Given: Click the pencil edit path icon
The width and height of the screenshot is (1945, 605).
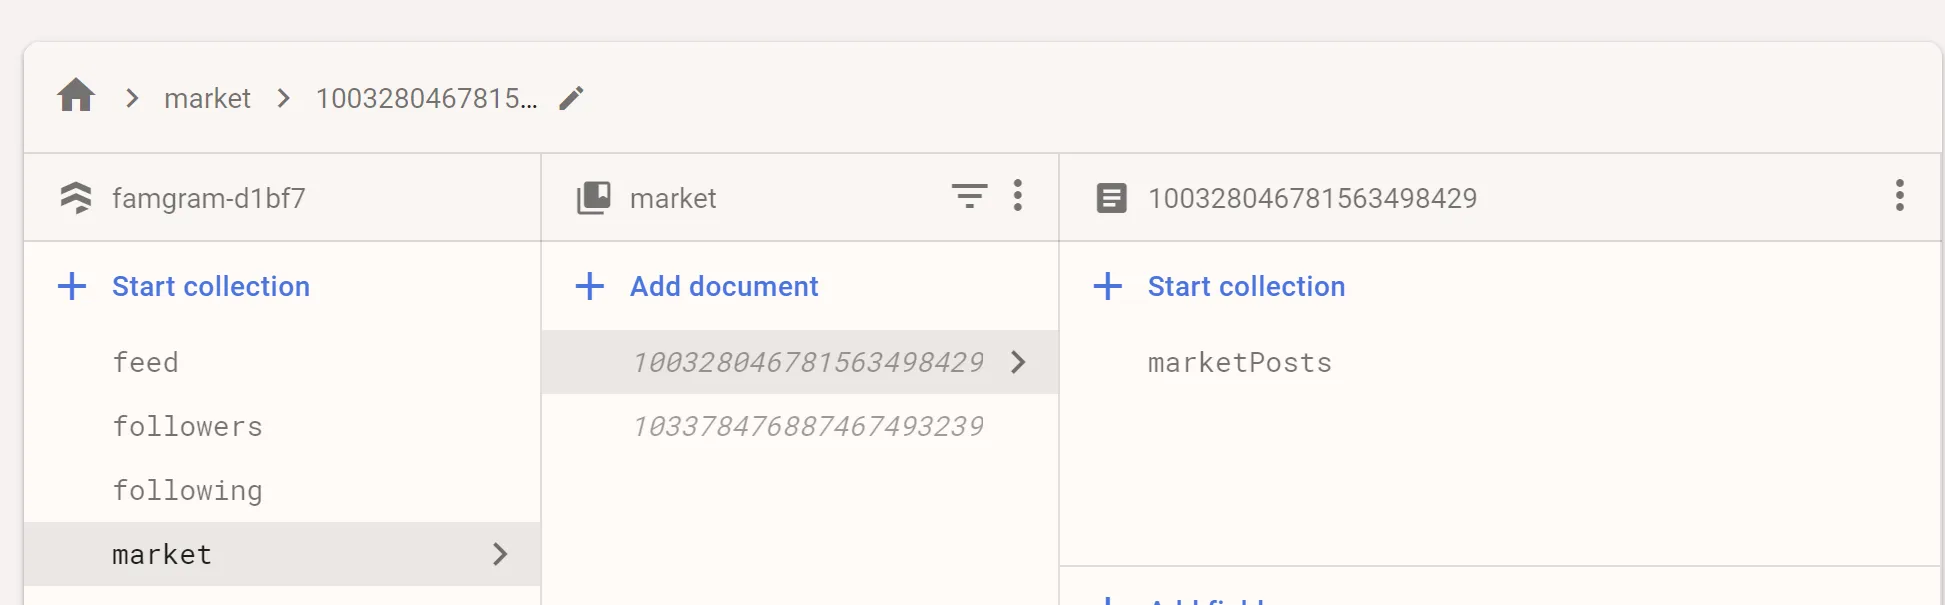Looking at the screenshot, I should click(x=571, y=98).
